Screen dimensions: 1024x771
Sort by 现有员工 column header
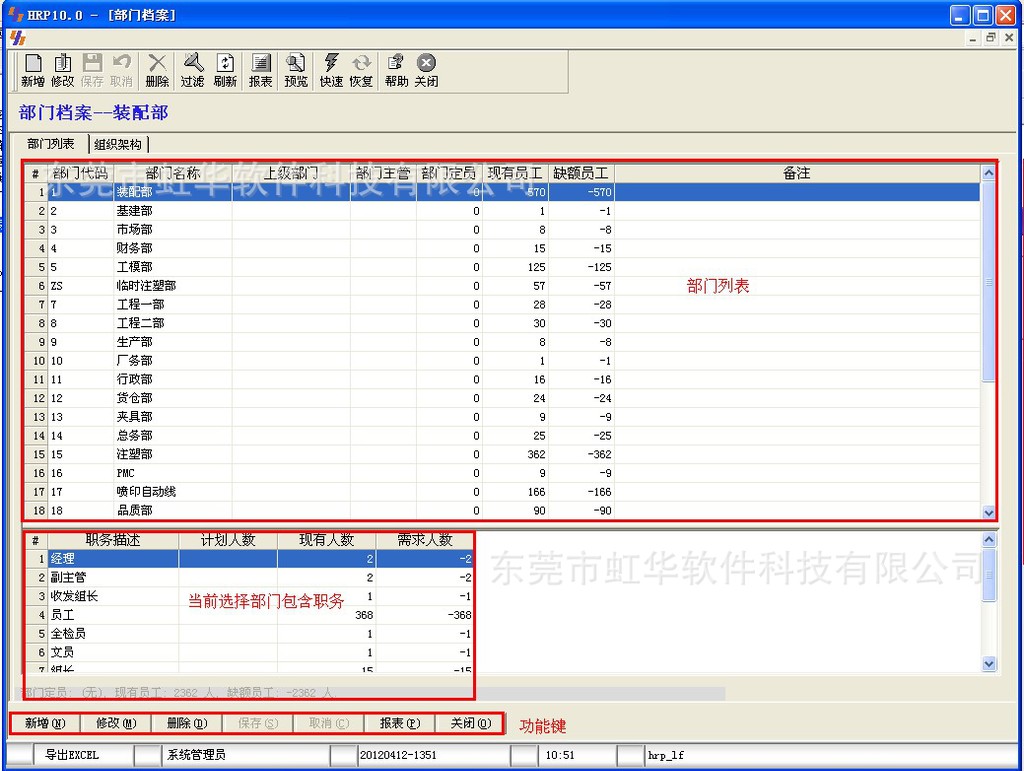pyautogui.click(x=514, y=173)
